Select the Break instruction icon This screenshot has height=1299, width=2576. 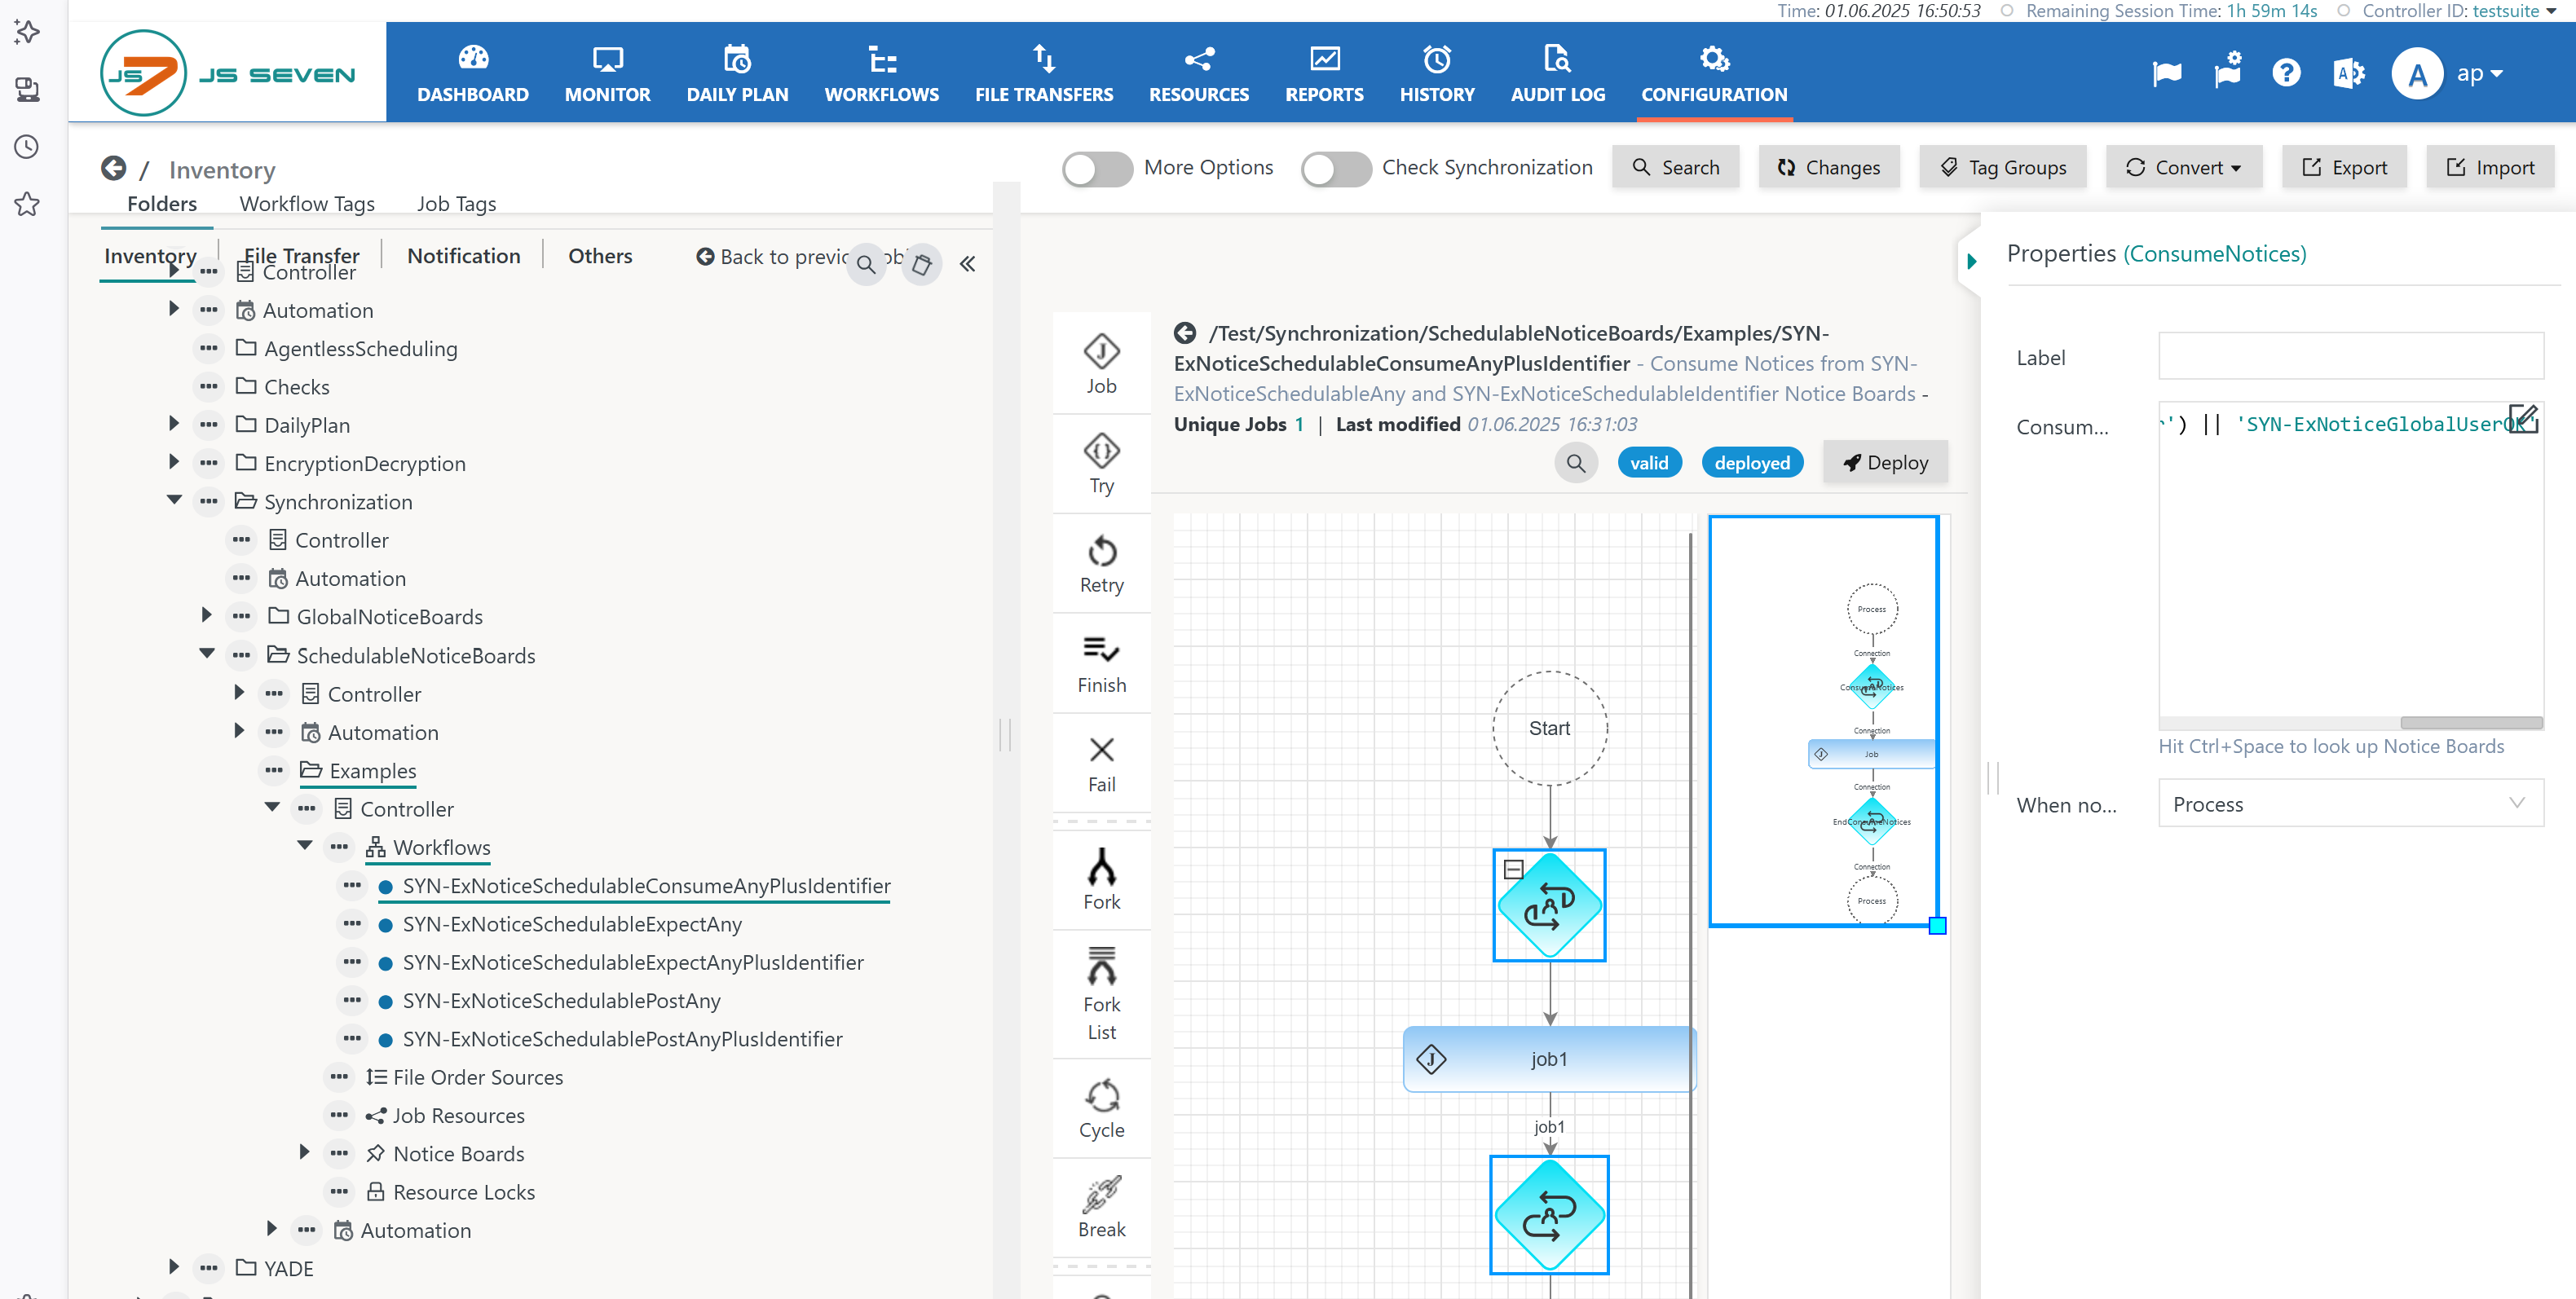coord(1101,1195)
